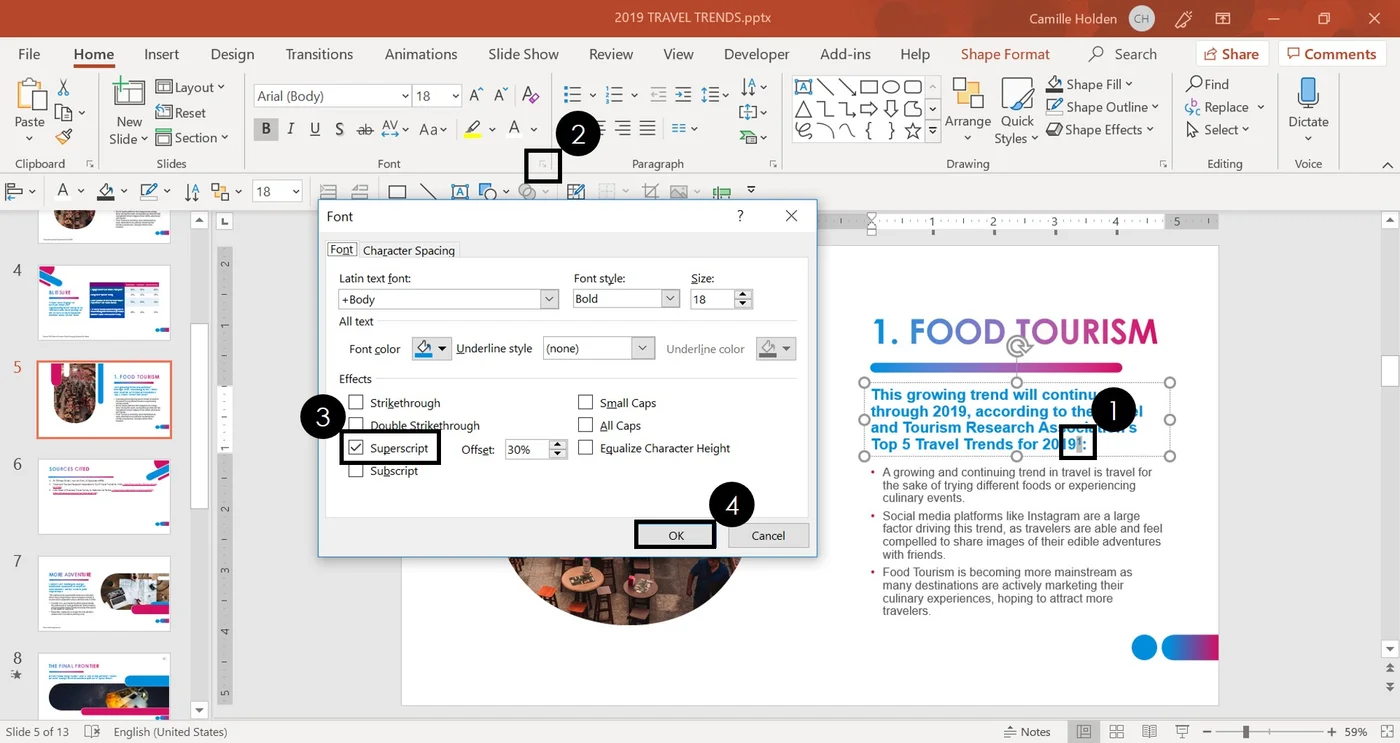Image resolution: width=1400 pixels, height=743 pixels.
Task: Switch to Reading View in the status bar
Action: tap(1150, 732)
